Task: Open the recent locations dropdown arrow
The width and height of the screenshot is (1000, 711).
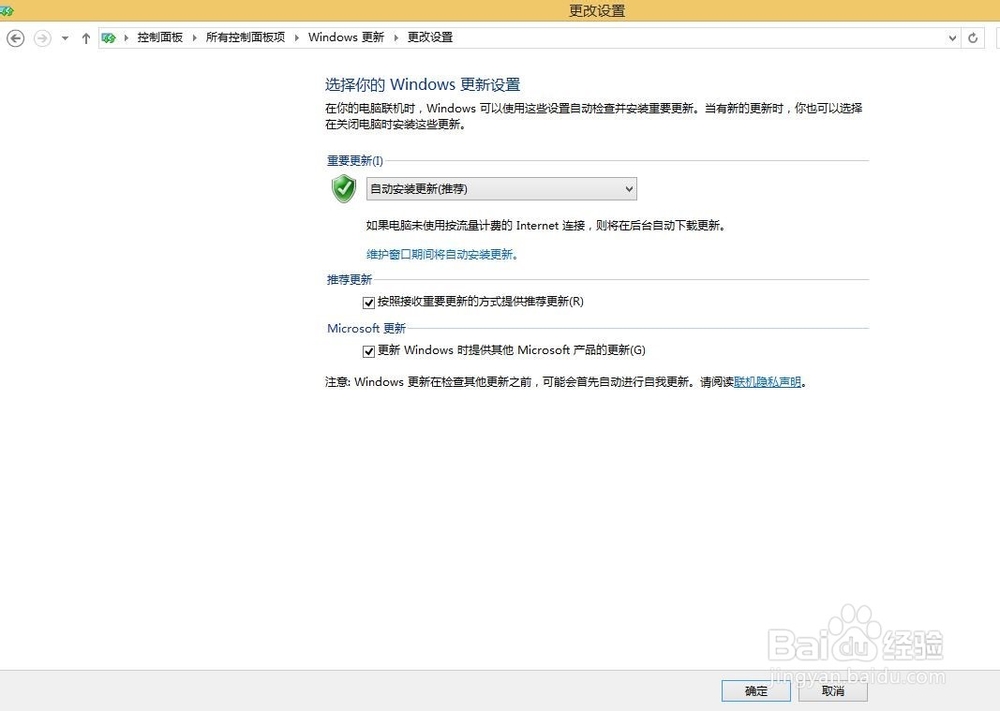Action: coord(65,38)
